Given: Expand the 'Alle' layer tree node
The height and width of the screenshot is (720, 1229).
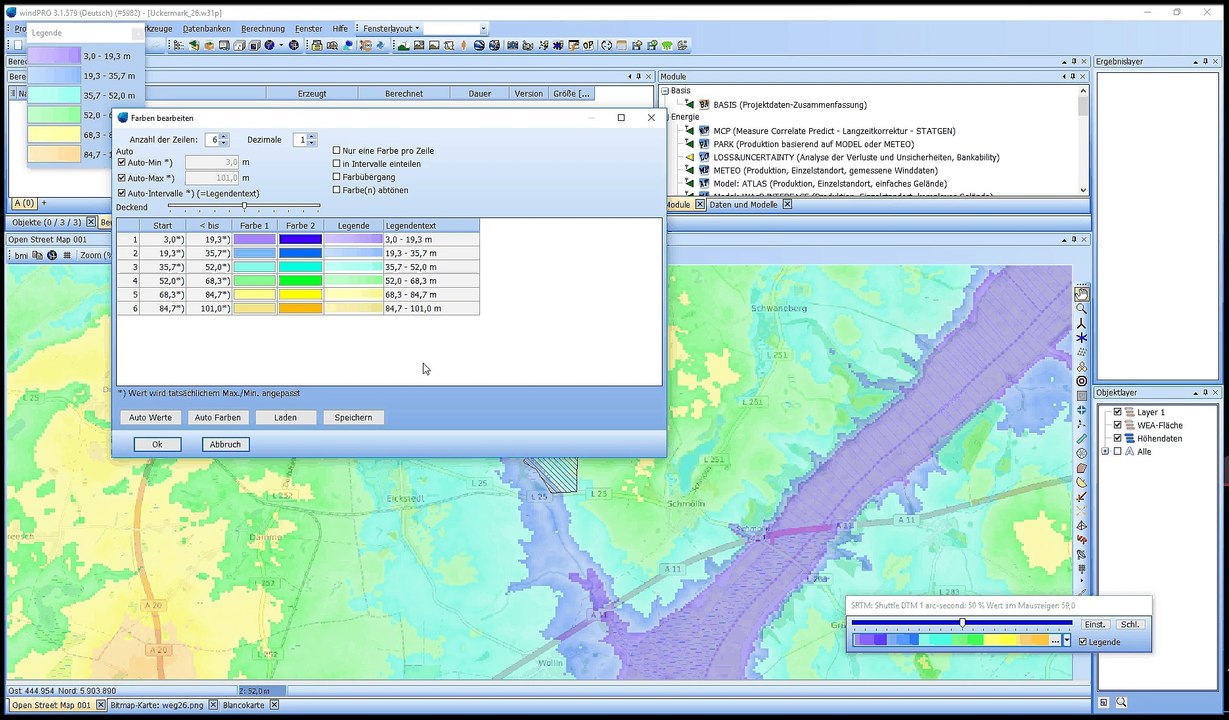Looking at the screenshot, I should point(1105,452).
